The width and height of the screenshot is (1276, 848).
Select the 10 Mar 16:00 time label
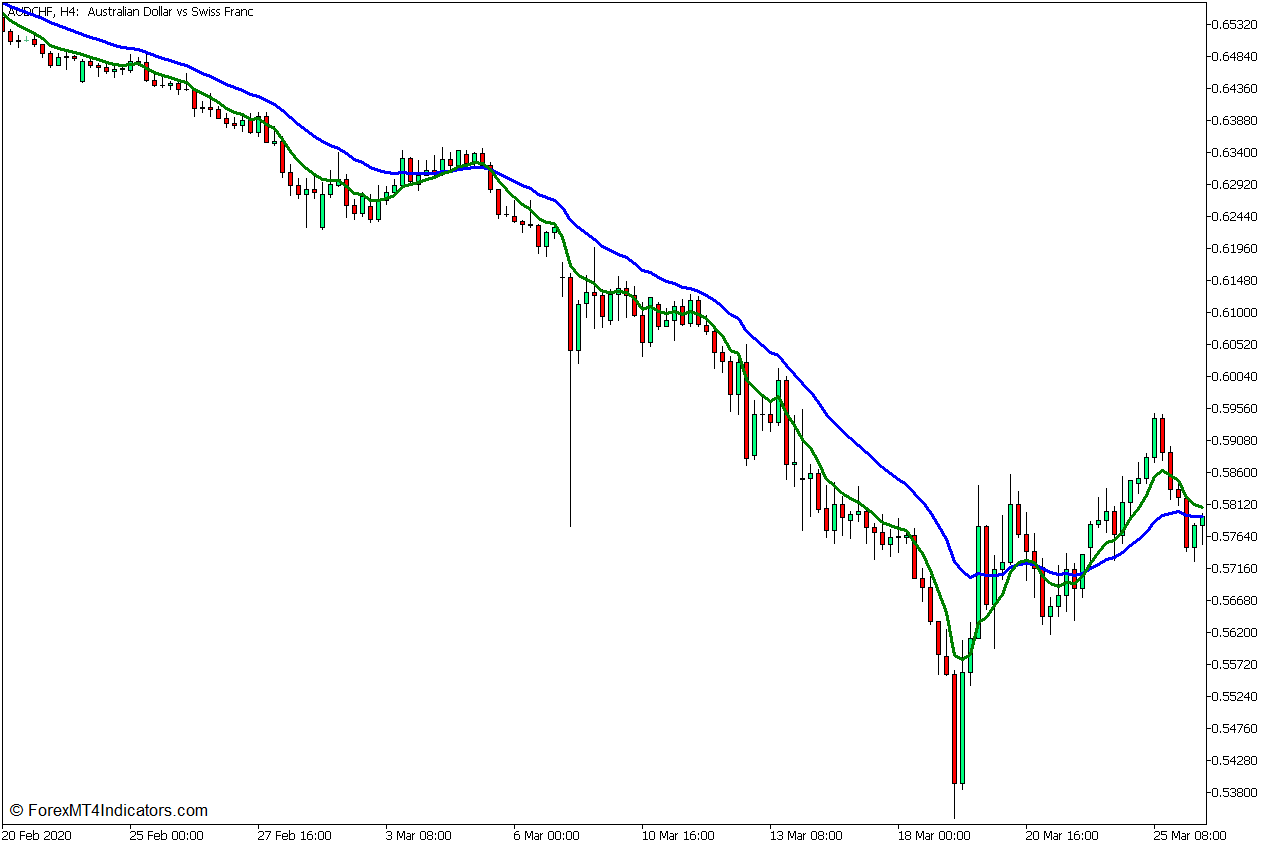[677, 835]
